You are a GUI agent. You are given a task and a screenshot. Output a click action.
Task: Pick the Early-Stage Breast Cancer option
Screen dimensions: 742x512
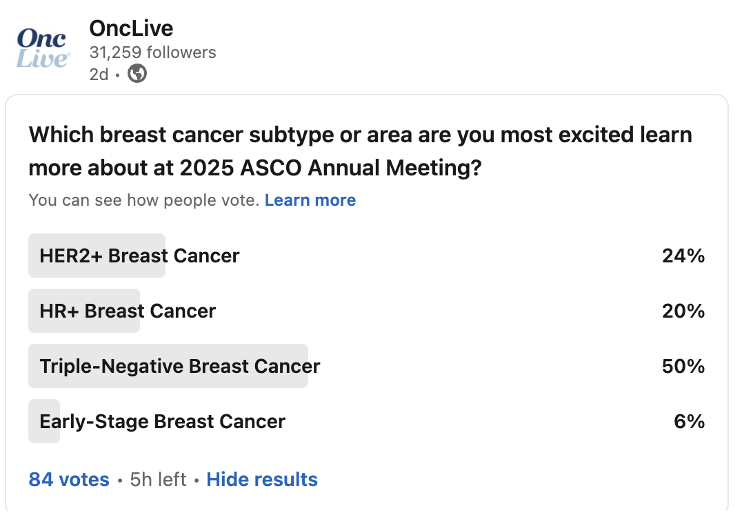coord(162,421)
